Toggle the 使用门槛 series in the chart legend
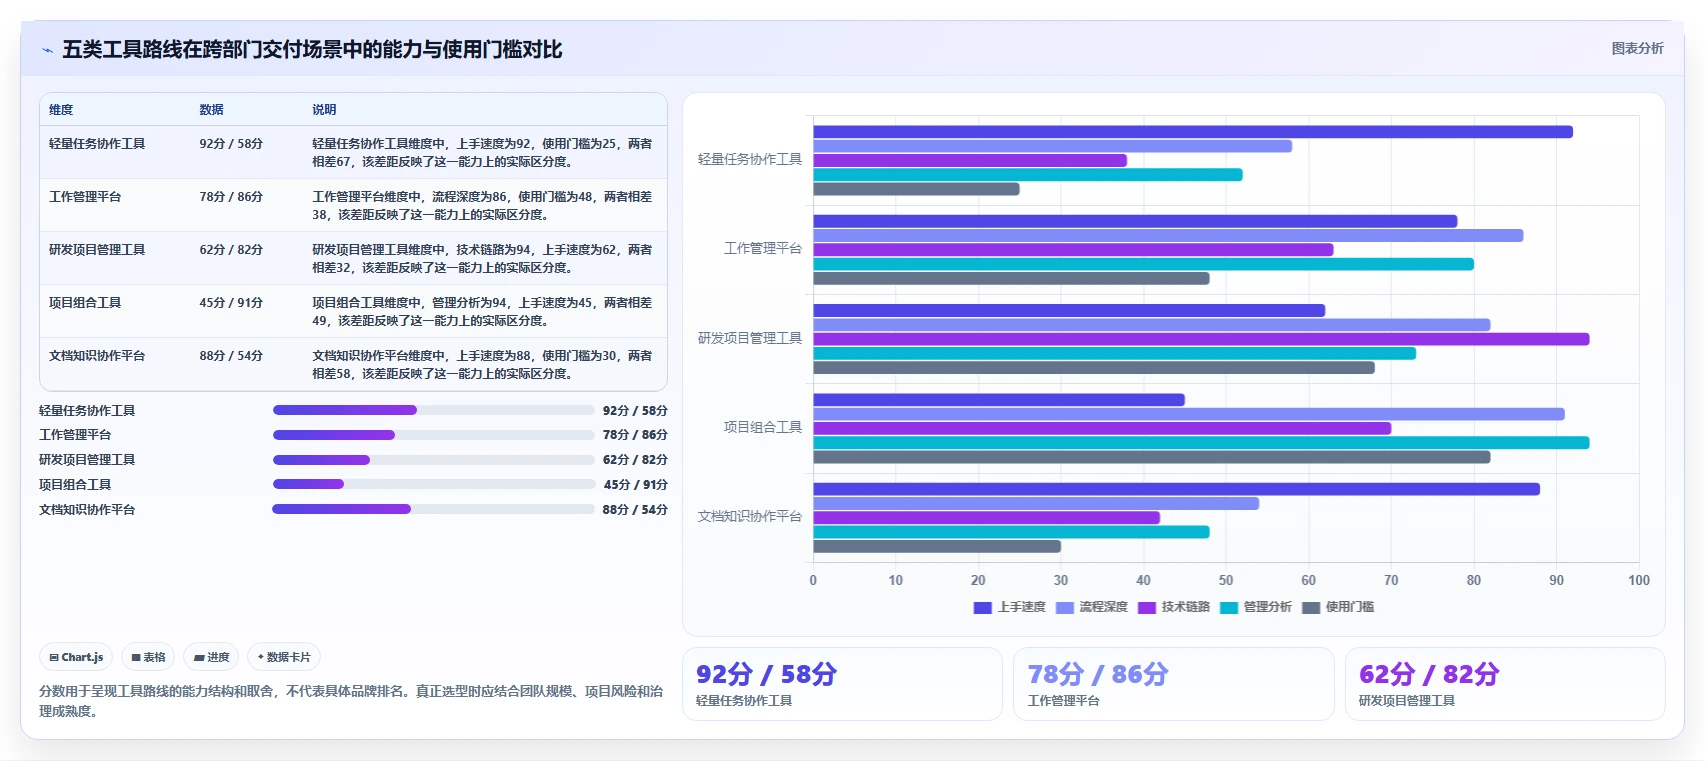1705x761 pixels. (x=1337, y=607)
